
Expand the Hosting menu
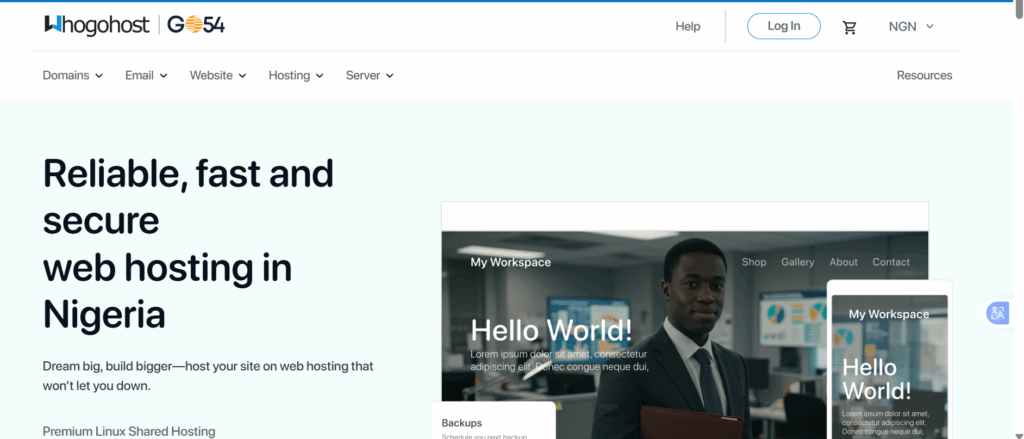[x=296, y=75]
